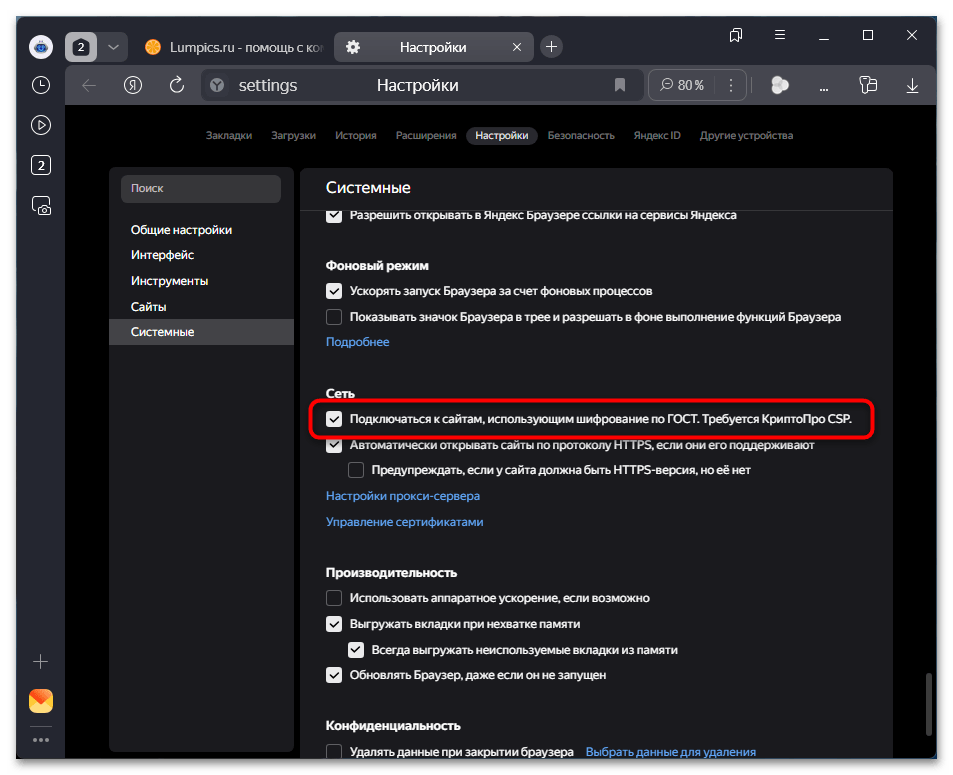Image resolution: width=953 pixels, height=775 pixels.
Task: Click the settings page vertical scrollbar
Action: [x=928, y=704]
